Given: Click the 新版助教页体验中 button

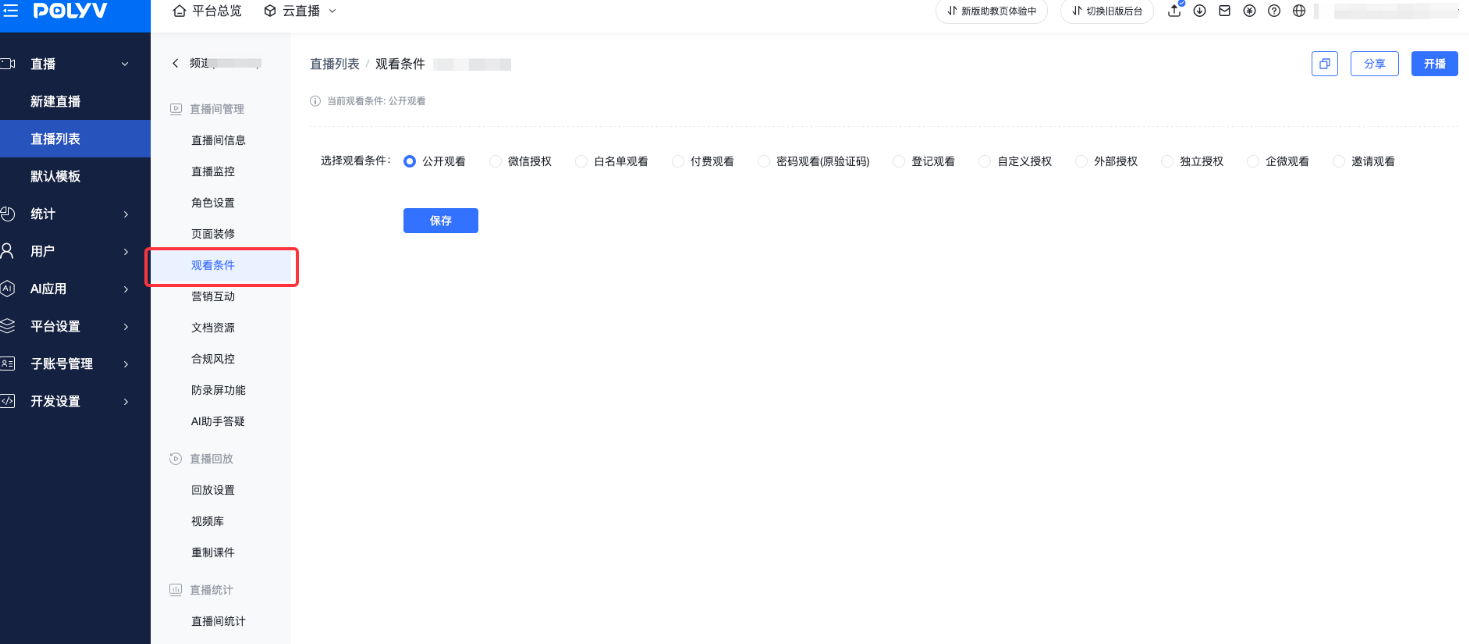Looking at the screenshot, I should pyautogui.click(x=991, y=11).
